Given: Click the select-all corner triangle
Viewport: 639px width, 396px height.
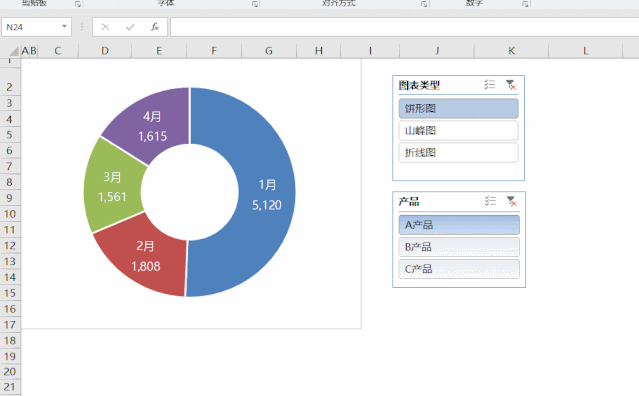Looking at the screenshot, I should pos(14,51).
